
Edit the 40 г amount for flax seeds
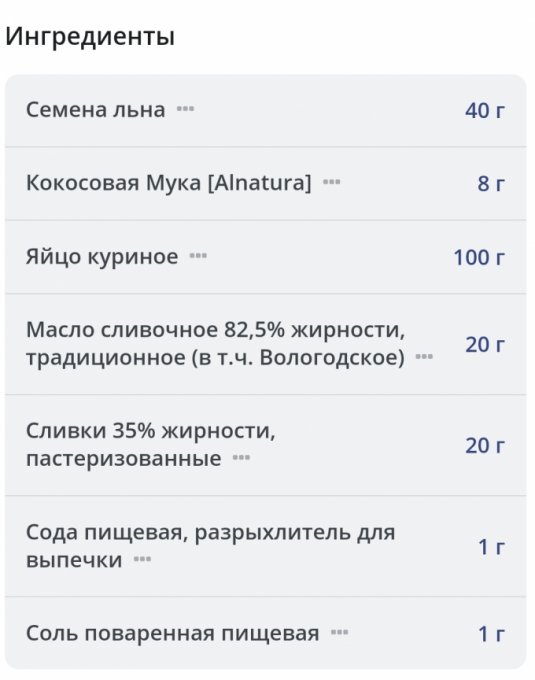point(485,110)
